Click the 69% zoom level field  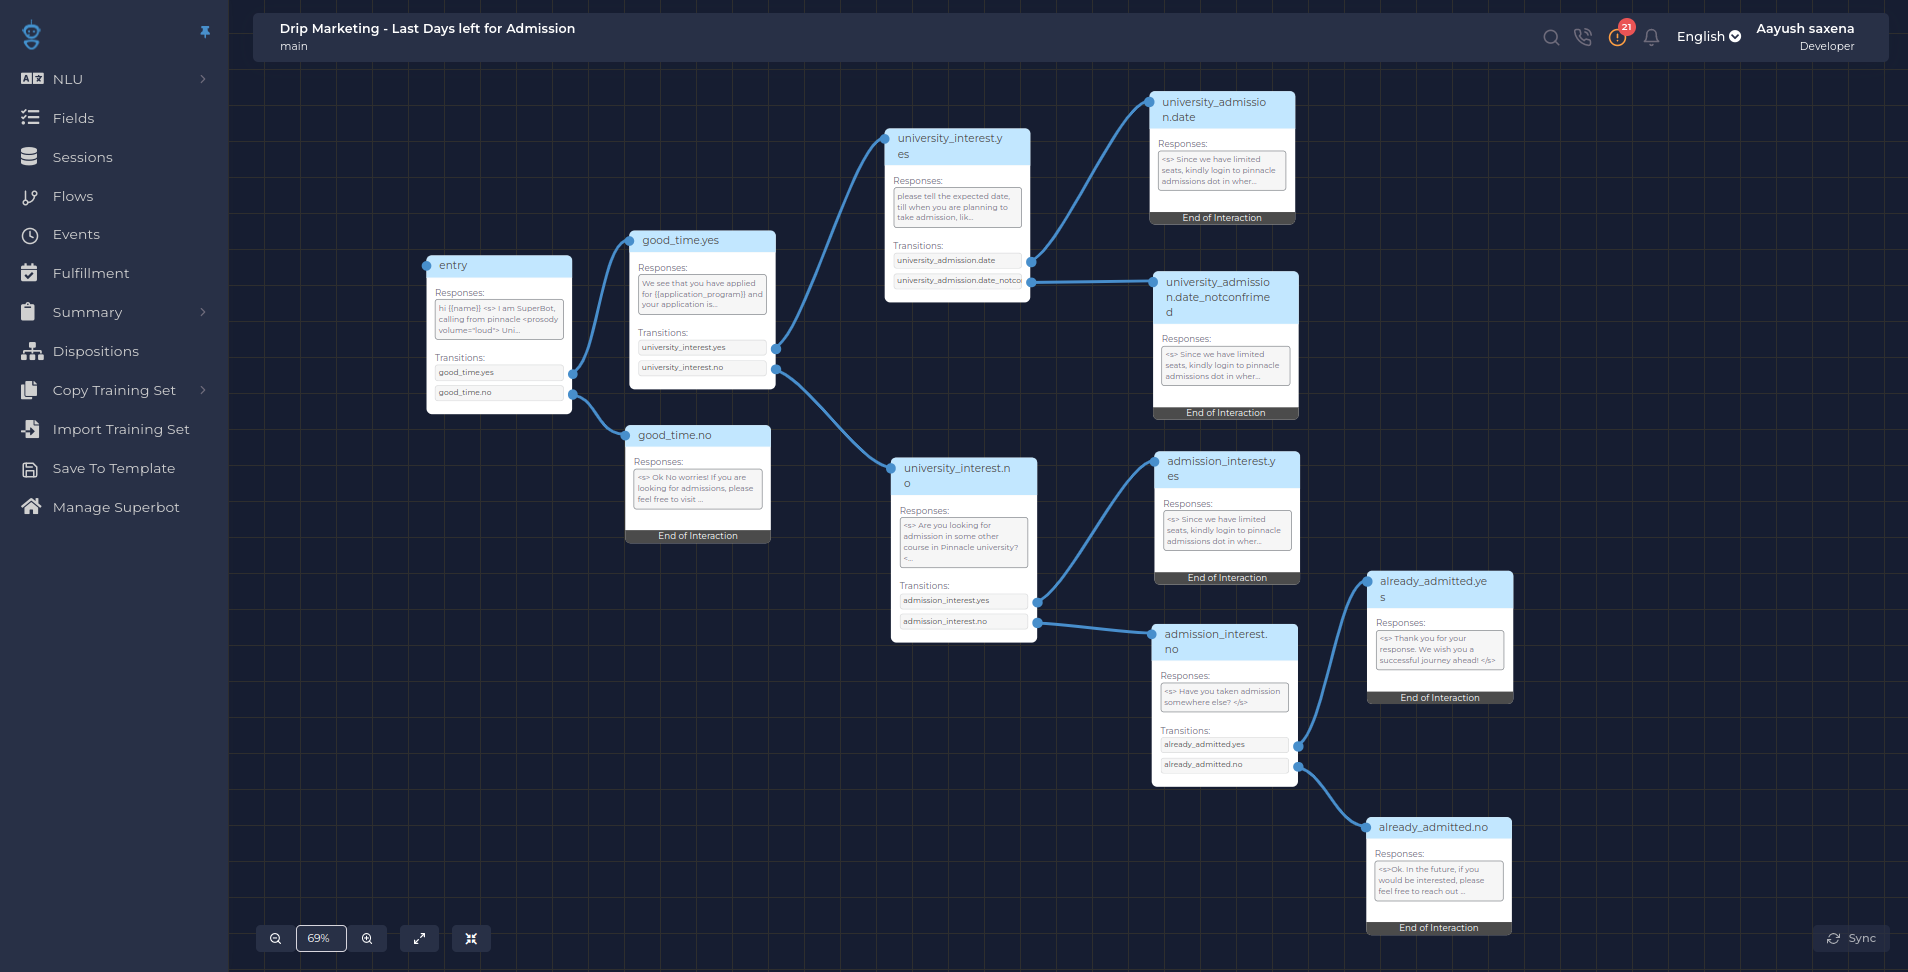pyautogui.click(x=320, y=939)
